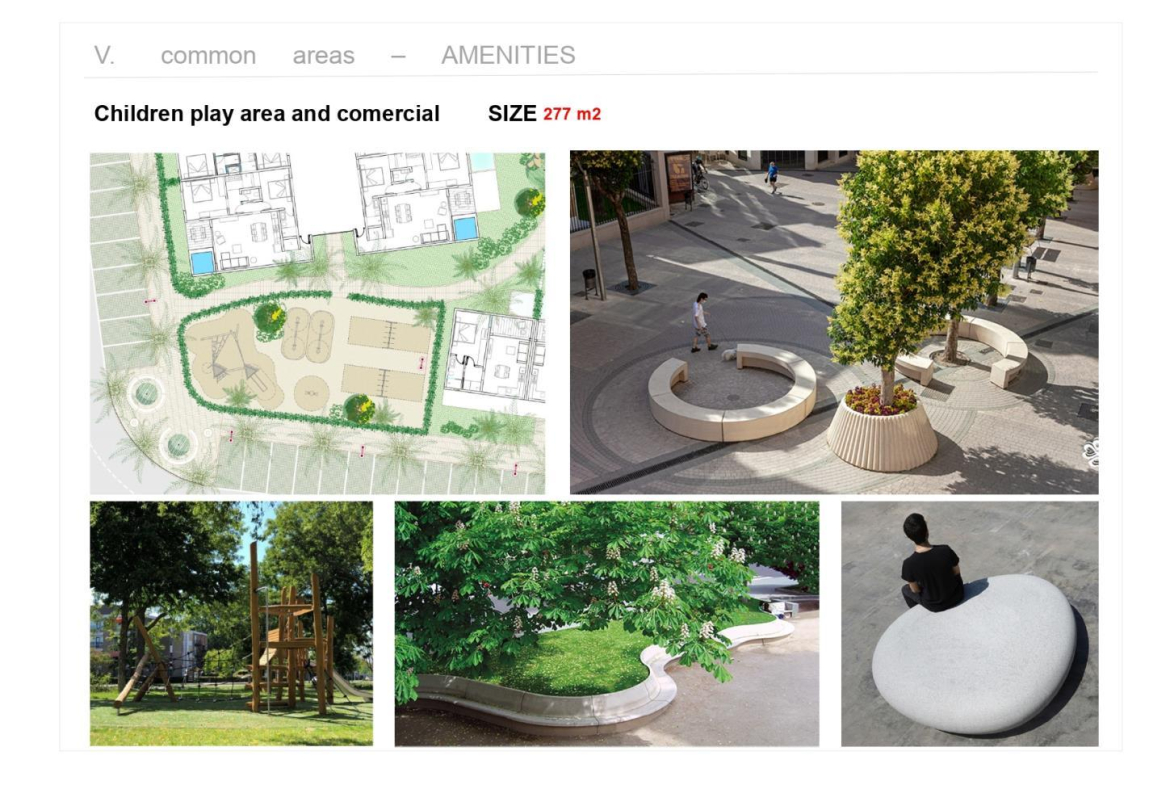This screenshot has width=1170, height=785.
Task: Click the wooden playground tower photo
Action: pyautogui.click(x=231, y=623)
